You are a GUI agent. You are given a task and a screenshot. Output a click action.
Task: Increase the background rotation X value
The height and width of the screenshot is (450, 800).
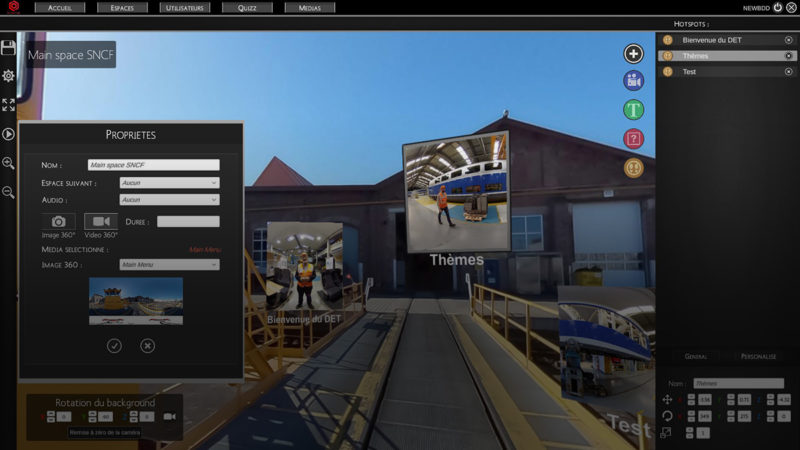pyautogui.click(x=51, y=413)
